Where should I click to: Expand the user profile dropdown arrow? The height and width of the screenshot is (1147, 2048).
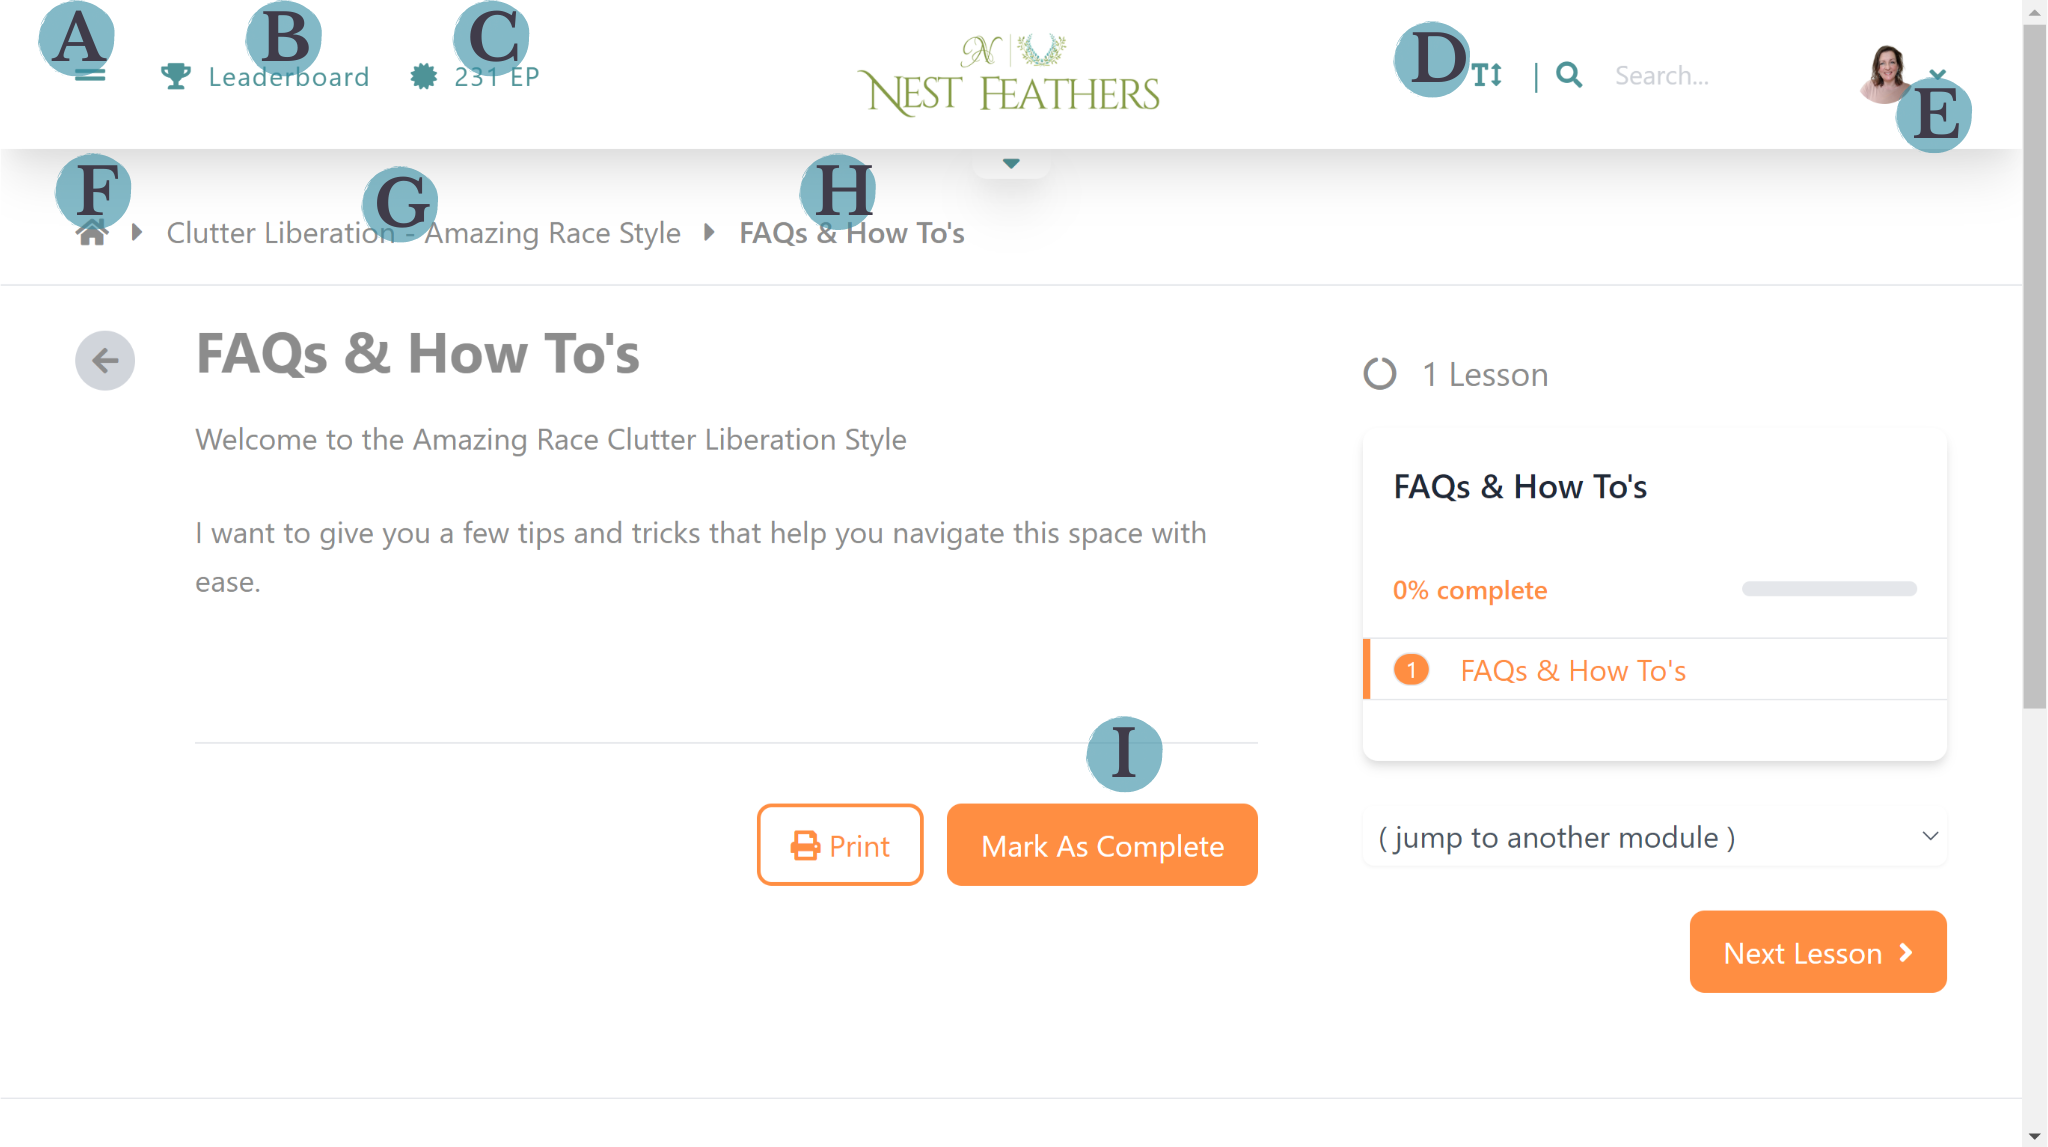(1938, 75)
